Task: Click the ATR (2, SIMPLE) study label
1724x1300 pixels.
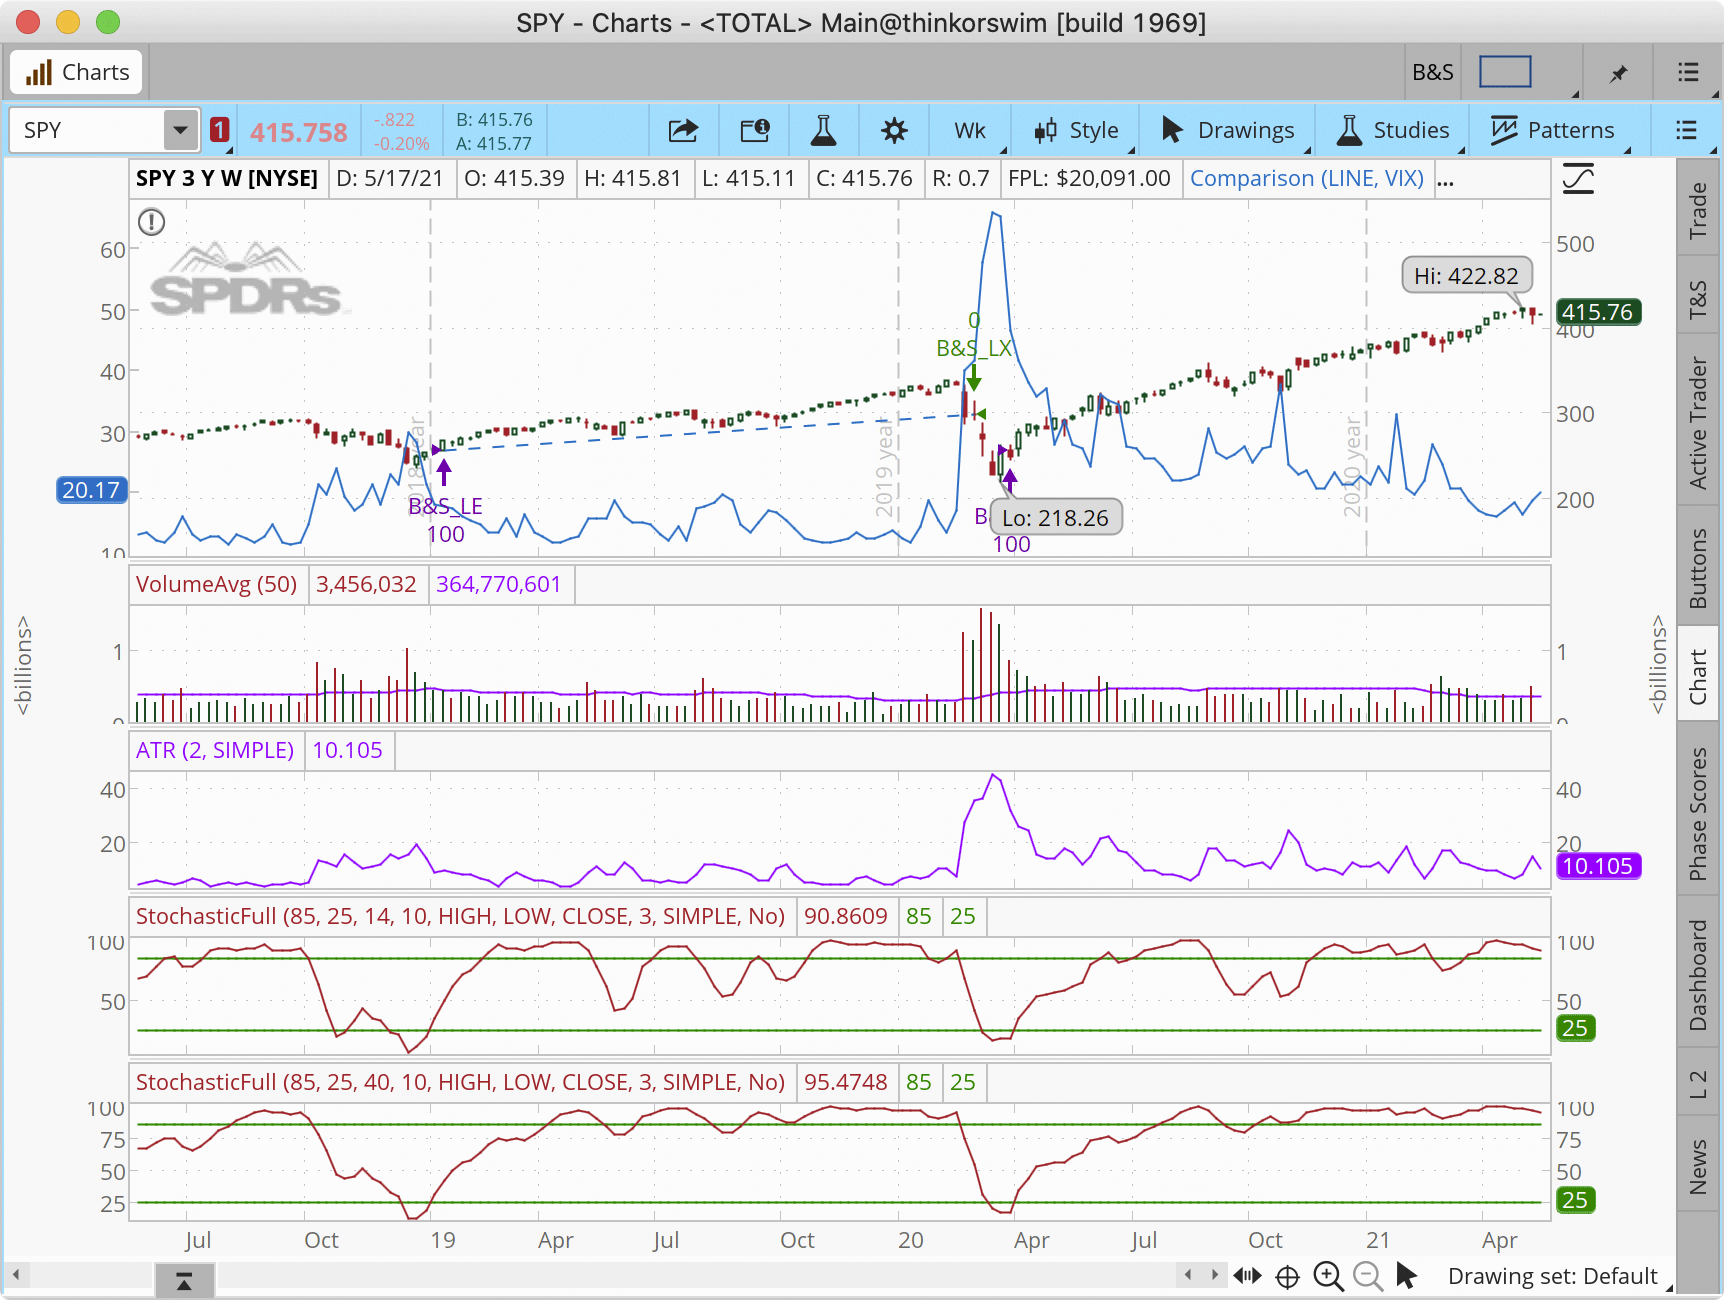Action: point(215,750)
